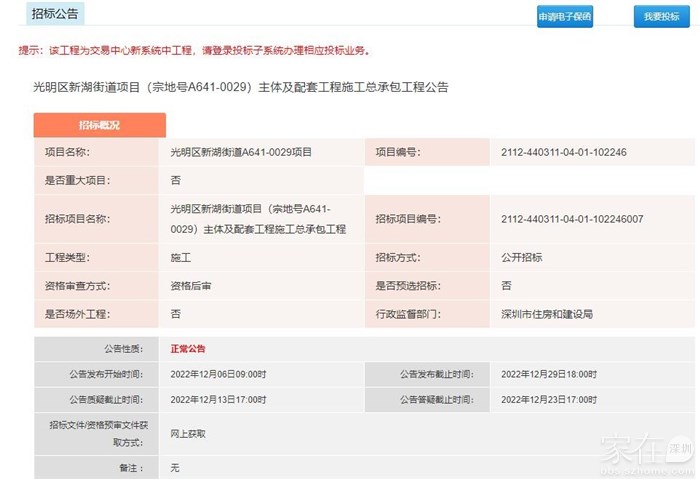This screenshot has height=479, width=700.
Task: Select the 网上获取 value
Action: (188, 434)
